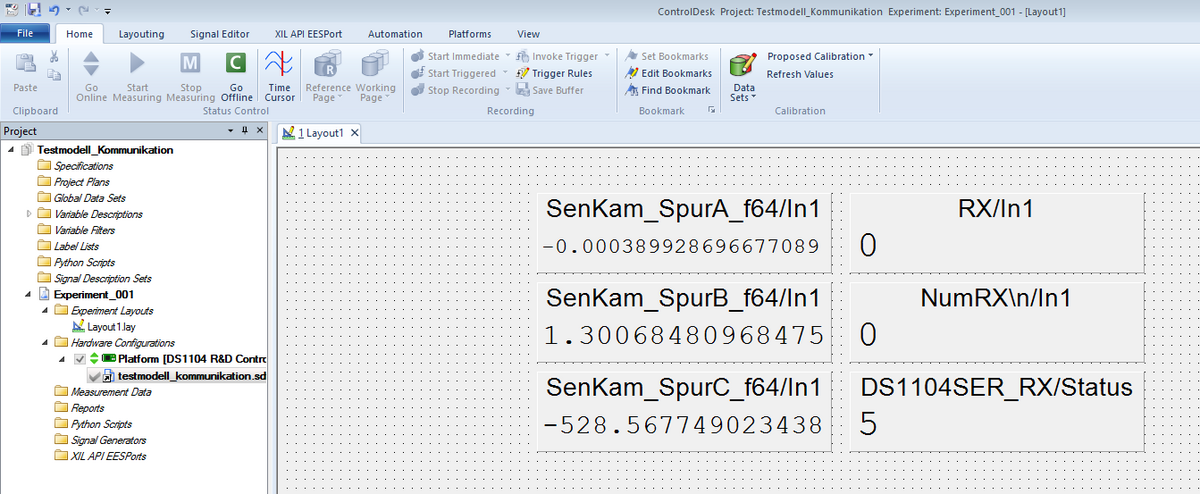Close the Layout1 document tab
This screenshot has height=494, width=1200.
click(354, 133)
